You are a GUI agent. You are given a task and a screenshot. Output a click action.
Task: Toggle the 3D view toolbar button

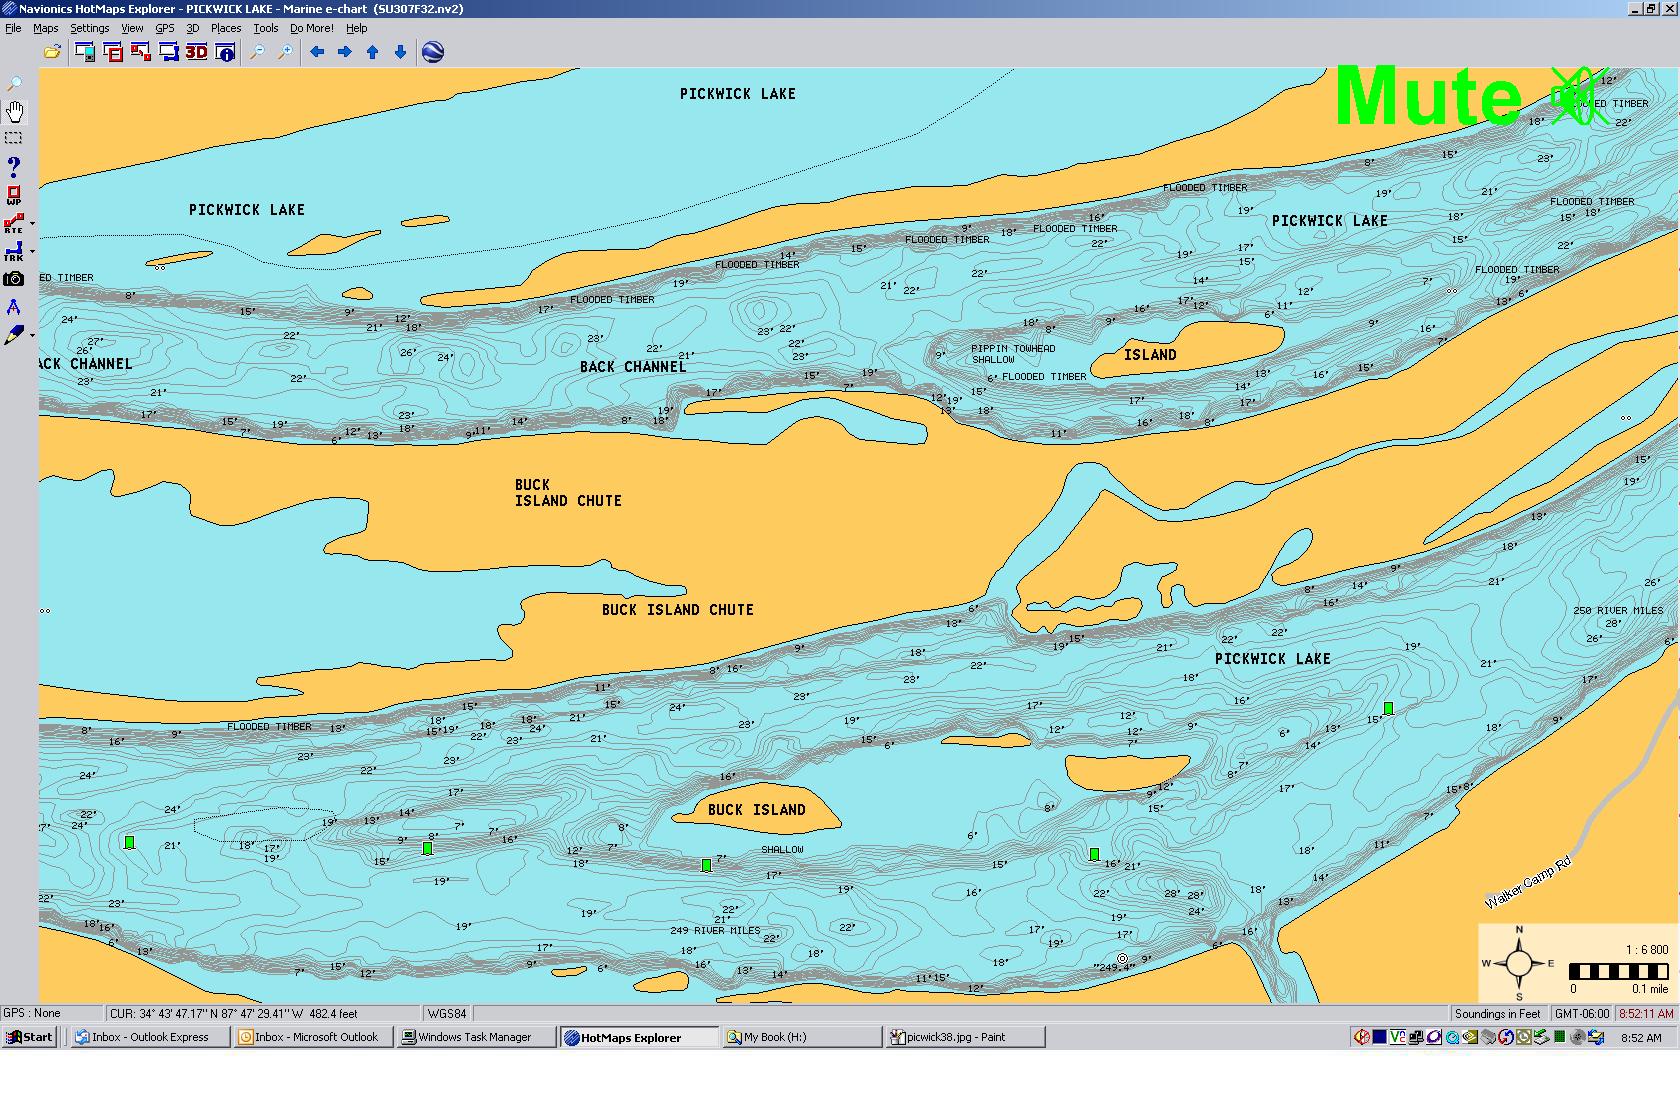click(196, 52)
